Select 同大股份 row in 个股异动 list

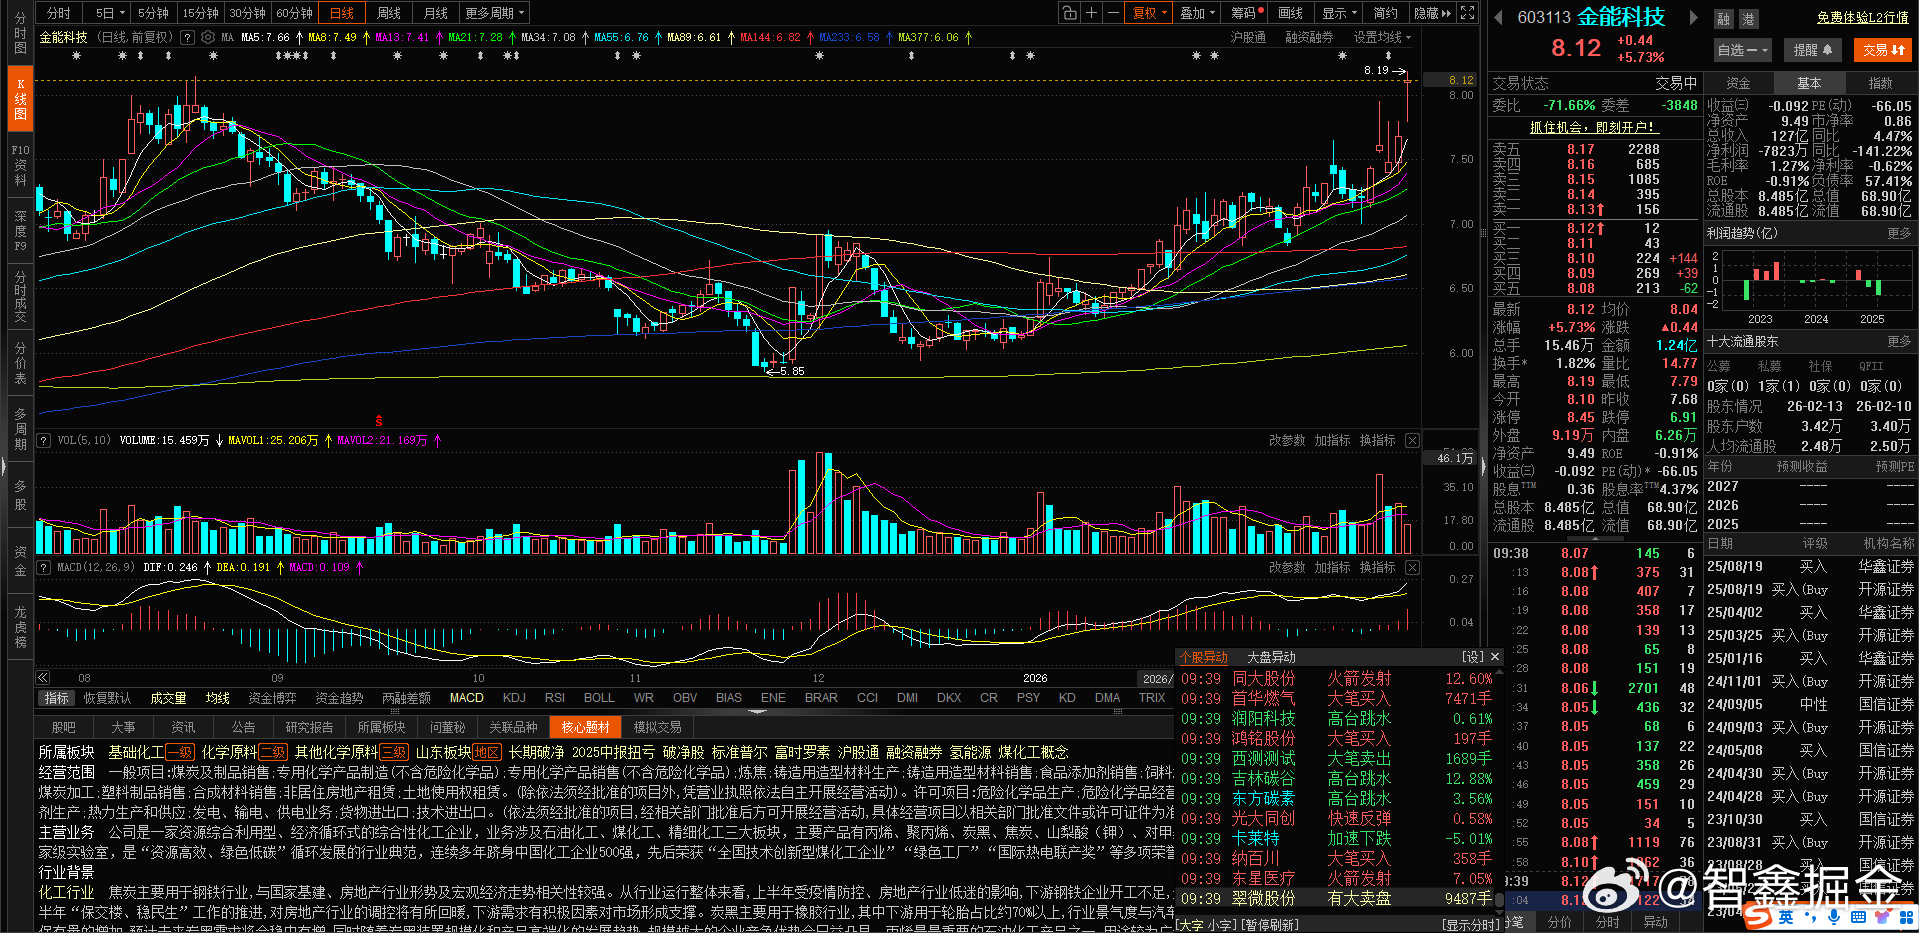(x=1337, y=678)
